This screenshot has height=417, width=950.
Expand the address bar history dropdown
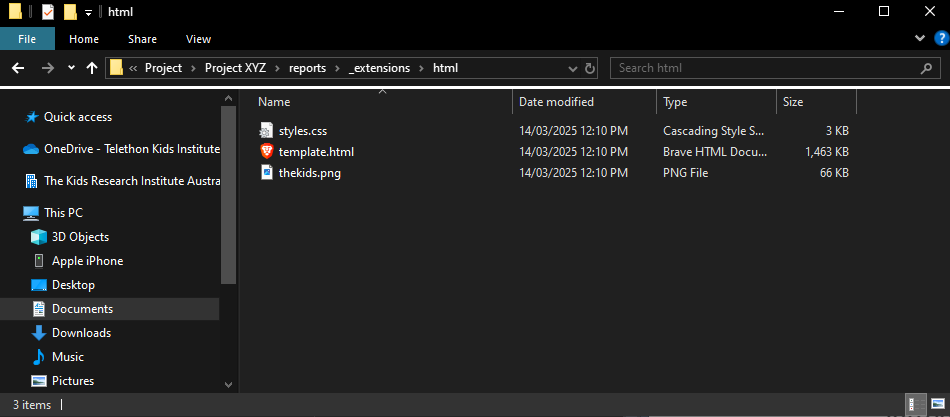tap(572, 68)
